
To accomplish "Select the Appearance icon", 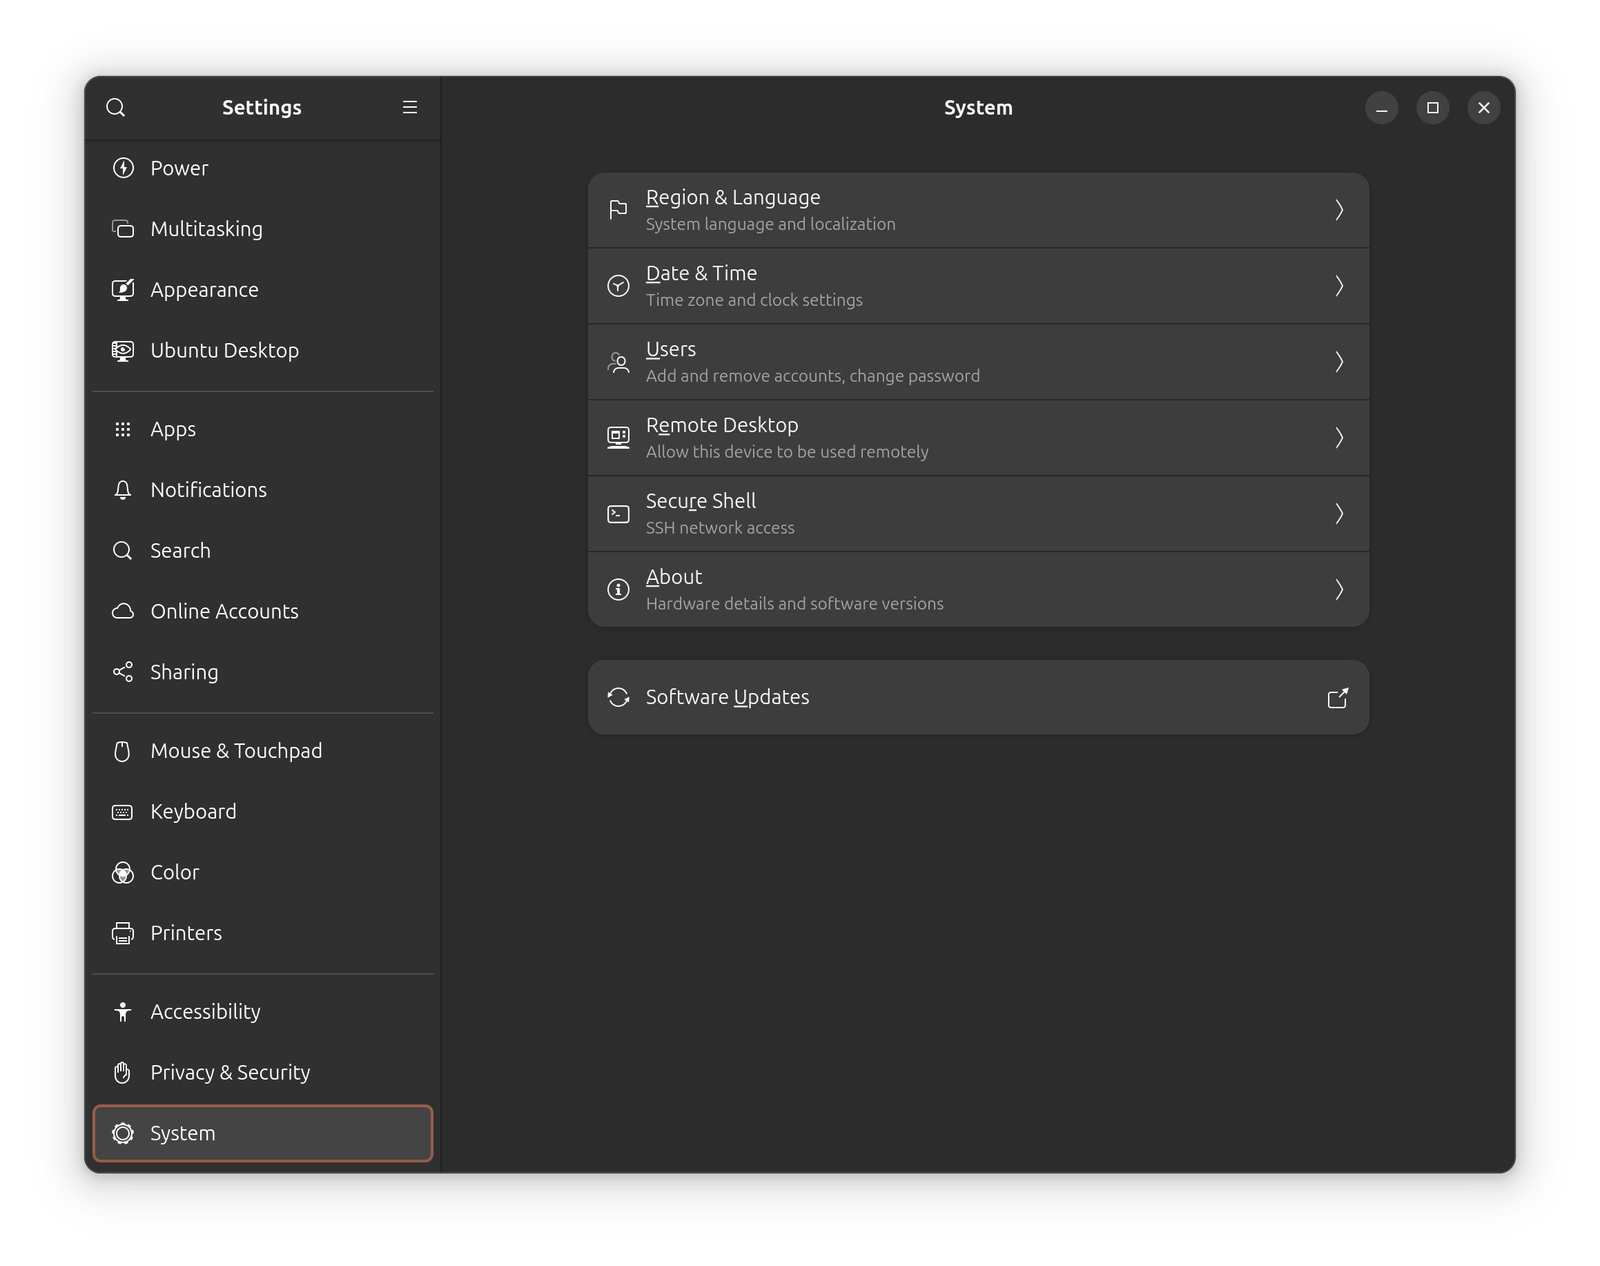I will tap(122, 289).
